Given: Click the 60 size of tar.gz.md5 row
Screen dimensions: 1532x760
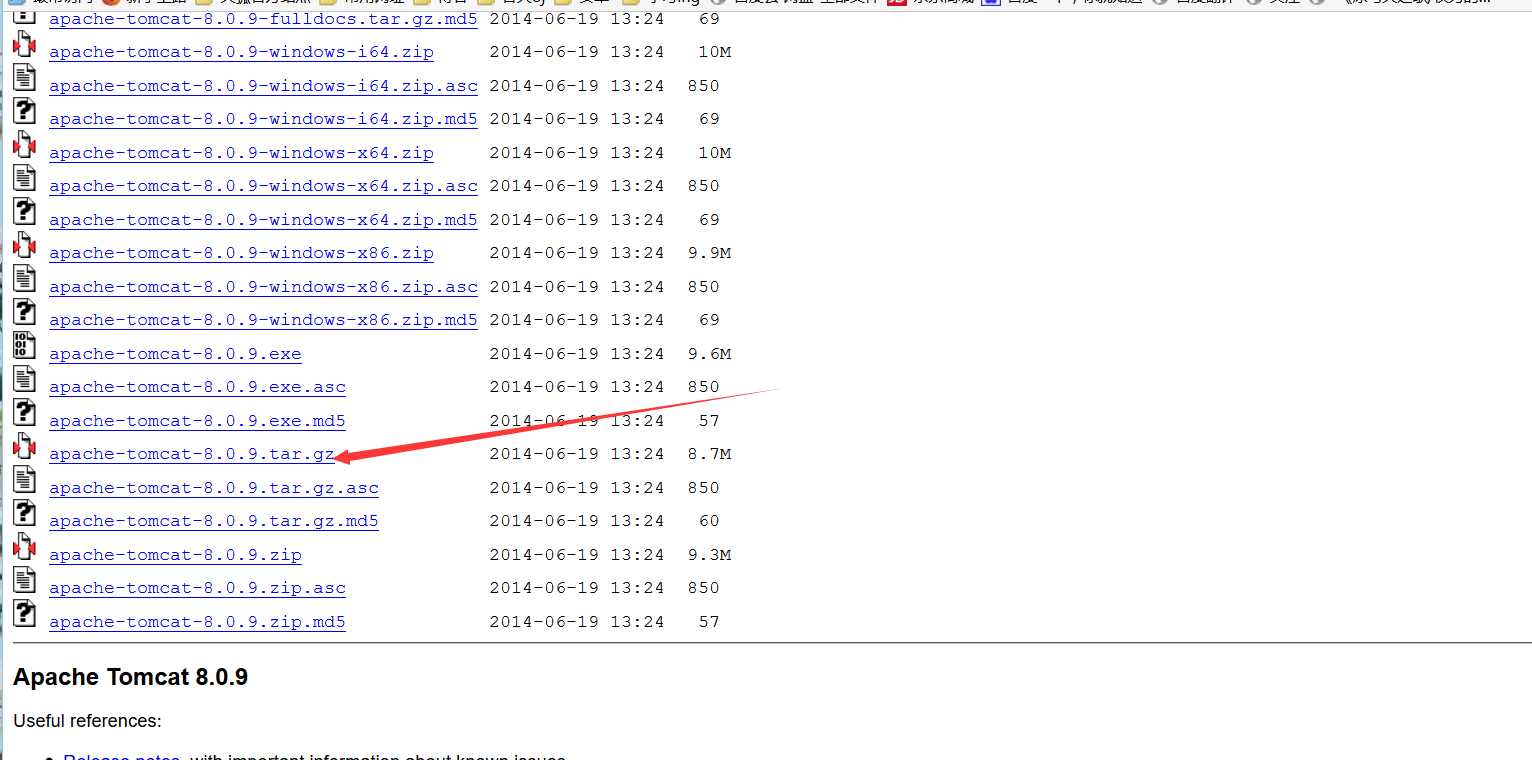Looking at the screenshot, I should (709, 521).
